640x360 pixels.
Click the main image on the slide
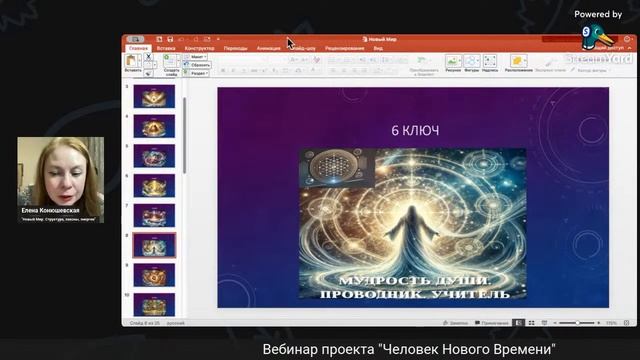pos(413,224)
